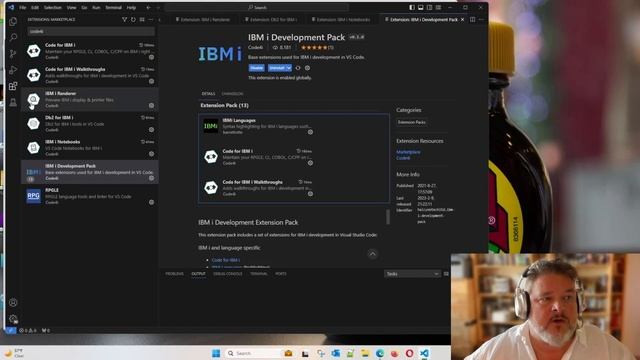Open the Code for IBM i bullet link

226,260
